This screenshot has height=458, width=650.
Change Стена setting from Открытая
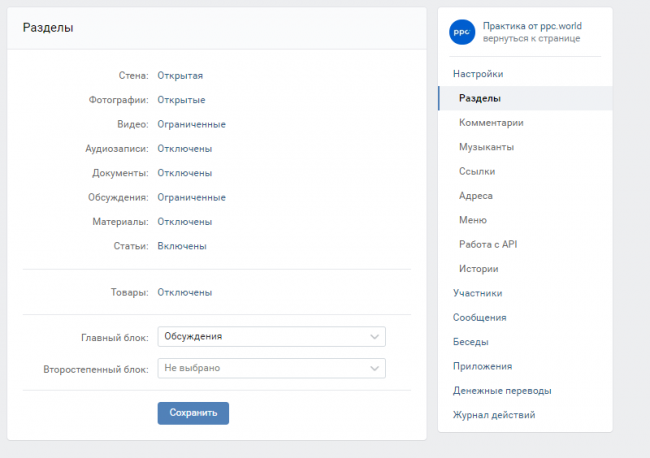click(180, 75)
